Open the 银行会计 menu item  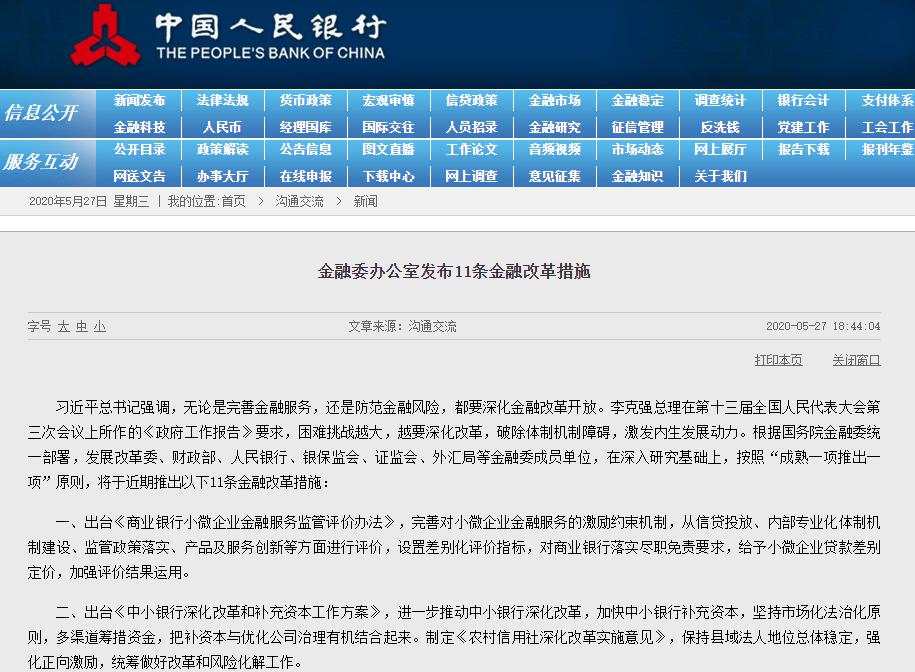(x=803, y=100)
